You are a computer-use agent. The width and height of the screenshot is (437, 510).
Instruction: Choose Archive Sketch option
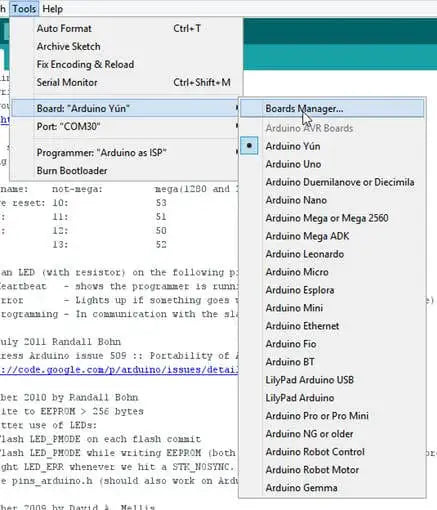125,47
